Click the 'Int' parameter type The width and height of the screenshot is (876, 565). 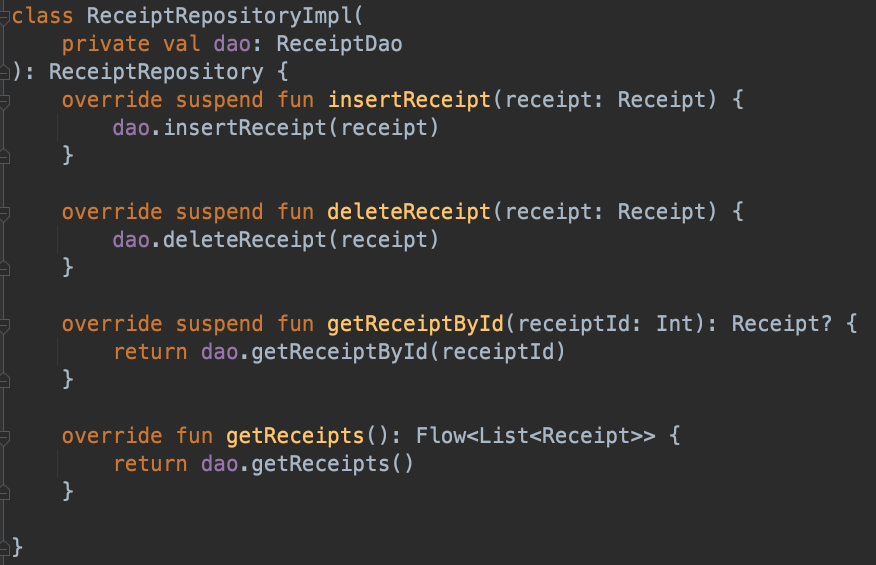(x=674, y=324)
